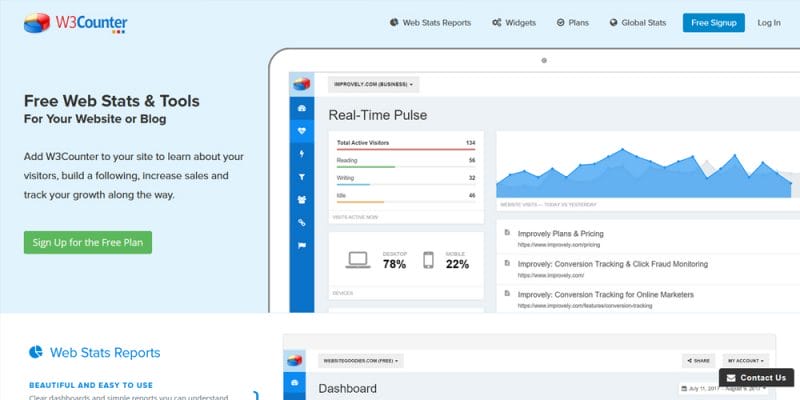This screenshot has width=800, height=400.
Task: Click the flag sidebar icon
Action: (x=302, y=245)
